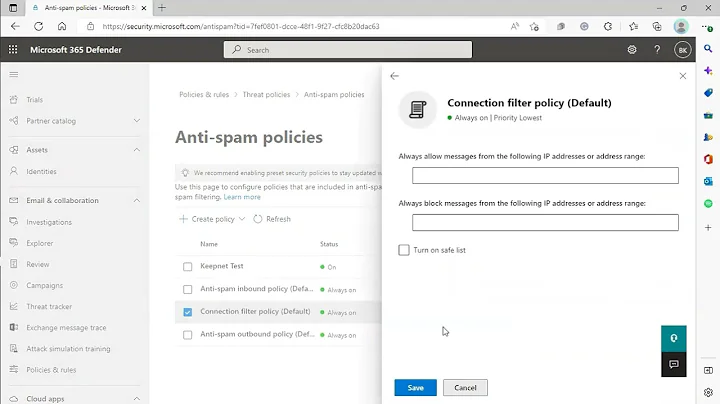Click the Defender search box

(348, 50)
